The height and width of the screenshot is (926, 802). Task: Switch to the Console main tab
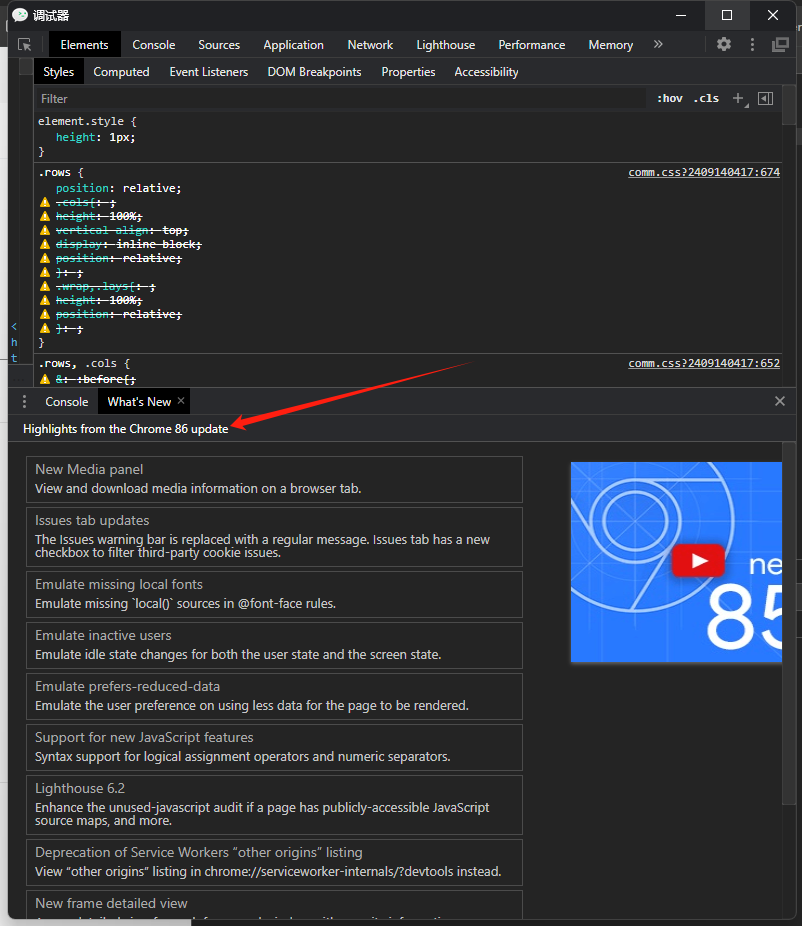(154, 45)
